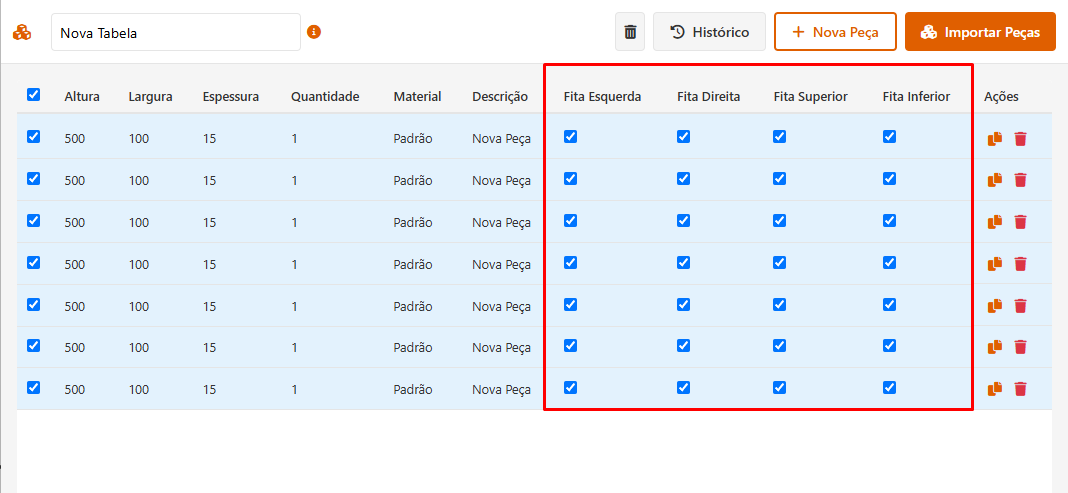Click the orange info icon beside table name
Viewport: 1068px width, 493px height.
[314, 32]
